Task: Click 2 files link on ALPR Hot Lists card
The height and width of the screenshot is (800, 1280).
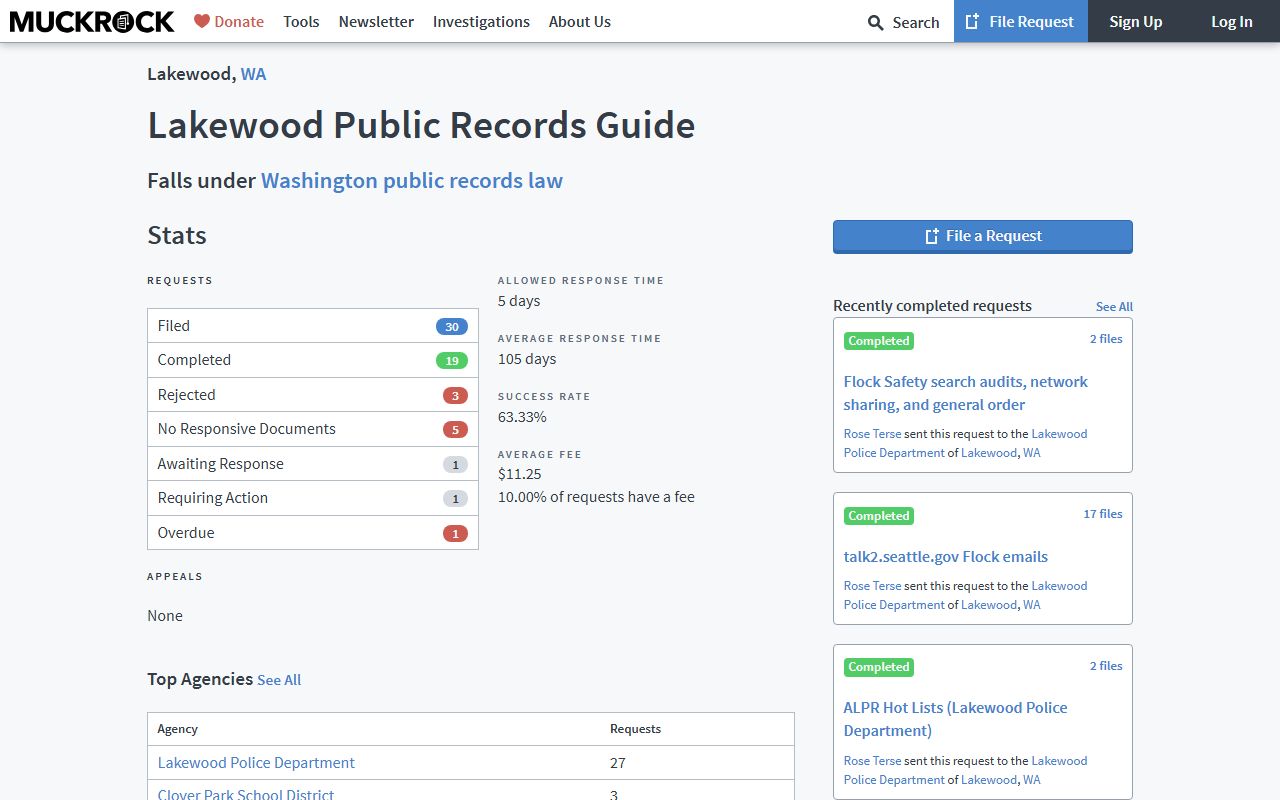Action: (1106, 666)
